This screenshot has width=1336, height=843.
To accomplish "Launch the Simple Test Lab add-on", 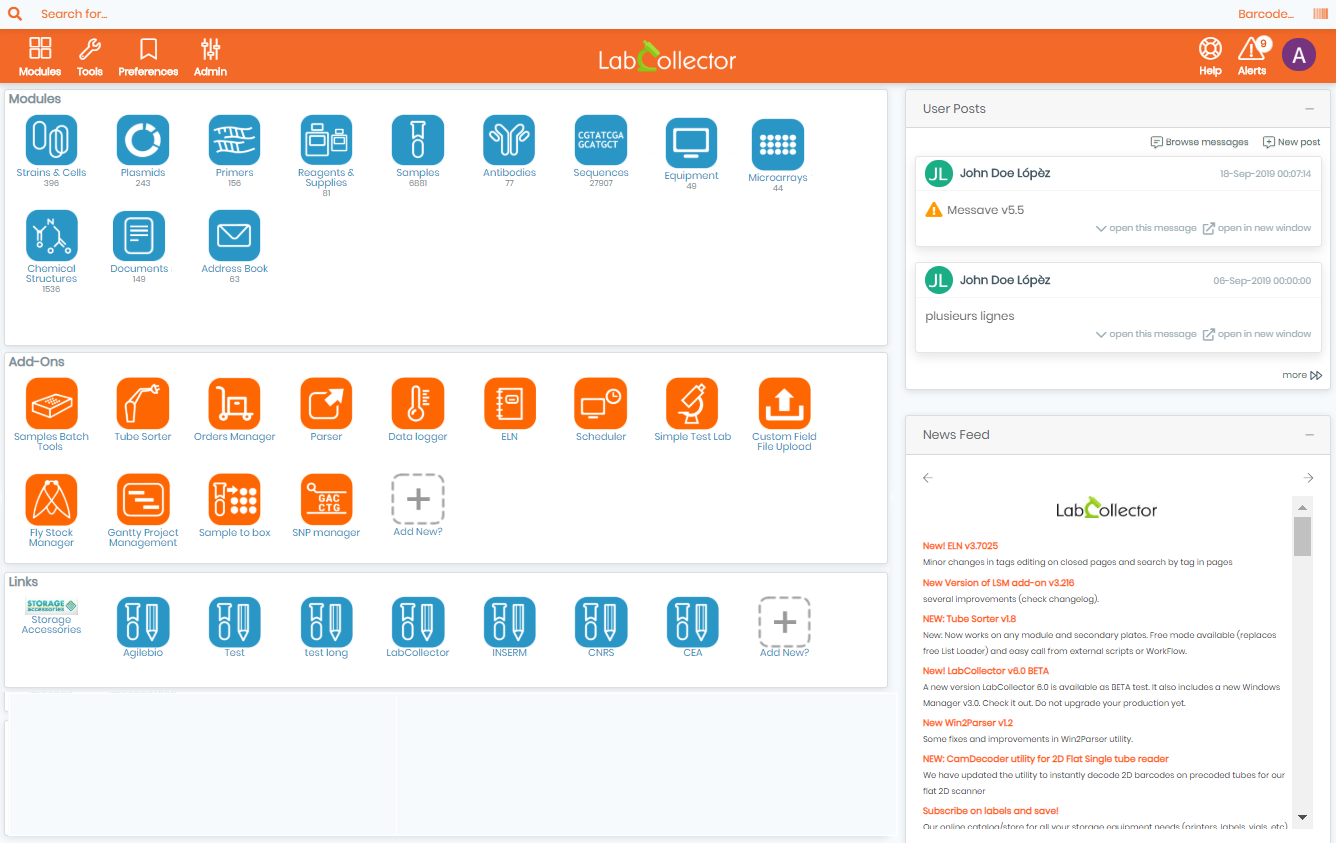I will pyautogui.click(x=692, y=404).
